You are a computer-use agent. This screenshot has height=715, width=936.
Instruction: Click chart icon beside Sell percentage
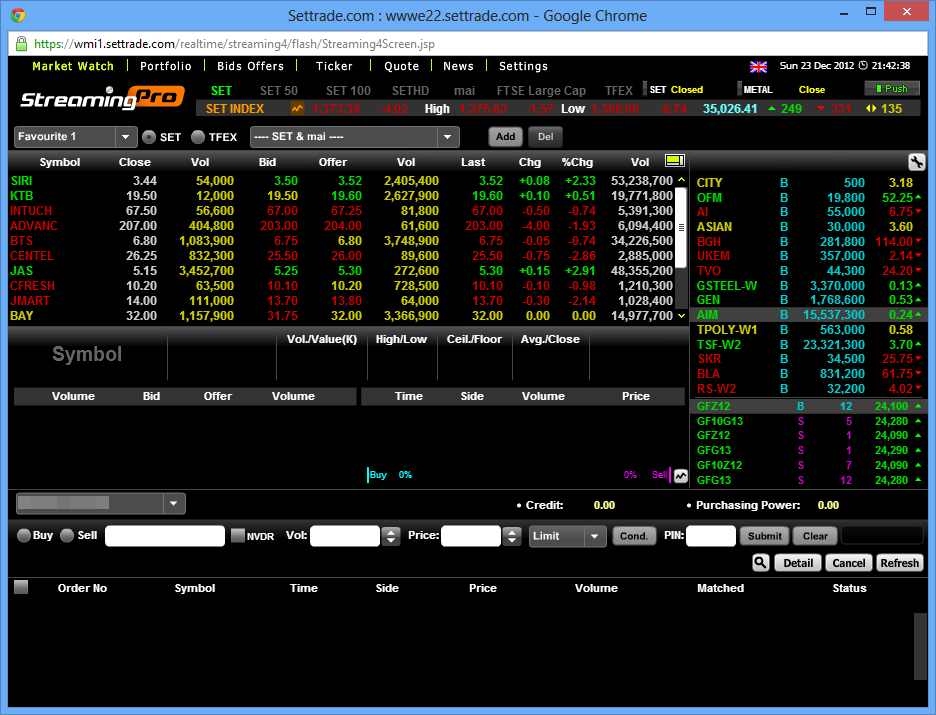[x=681, y=475]
